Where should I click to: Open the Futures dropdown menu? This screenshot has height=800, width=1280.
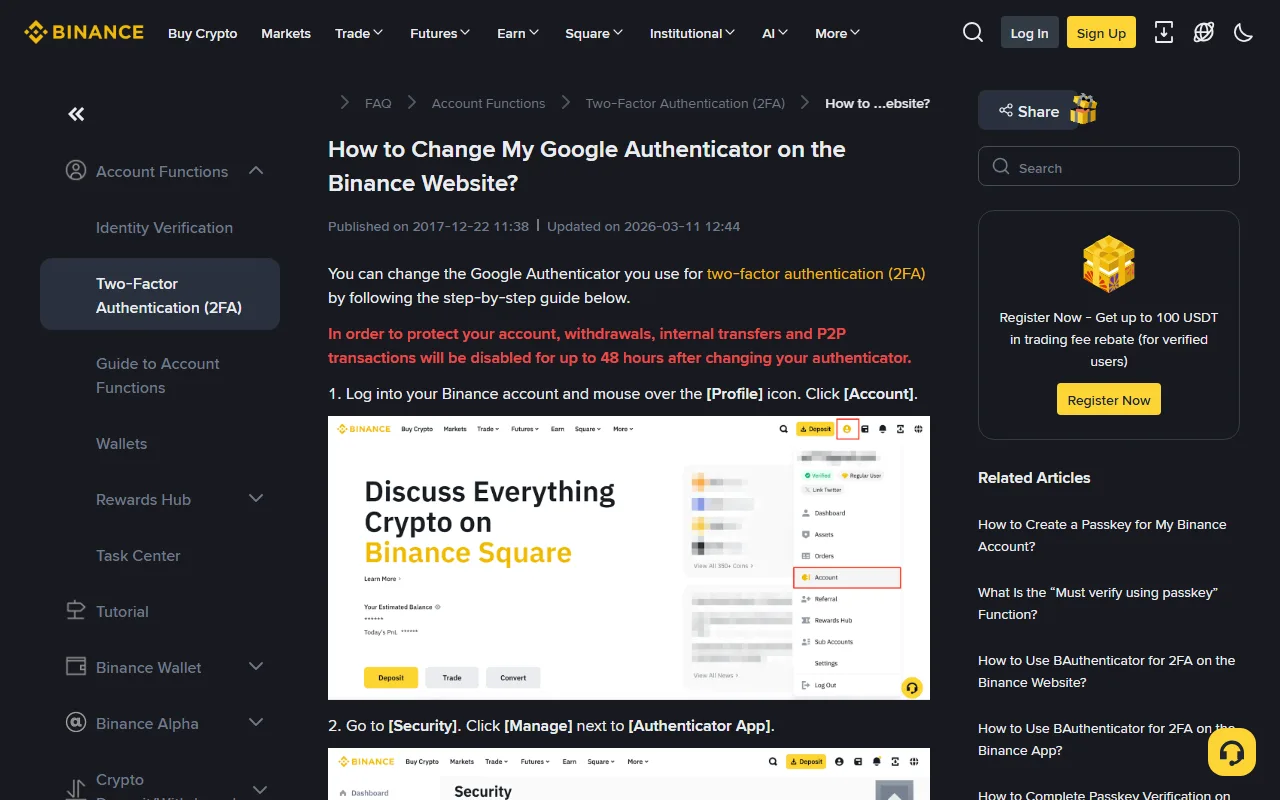(440, 33)
